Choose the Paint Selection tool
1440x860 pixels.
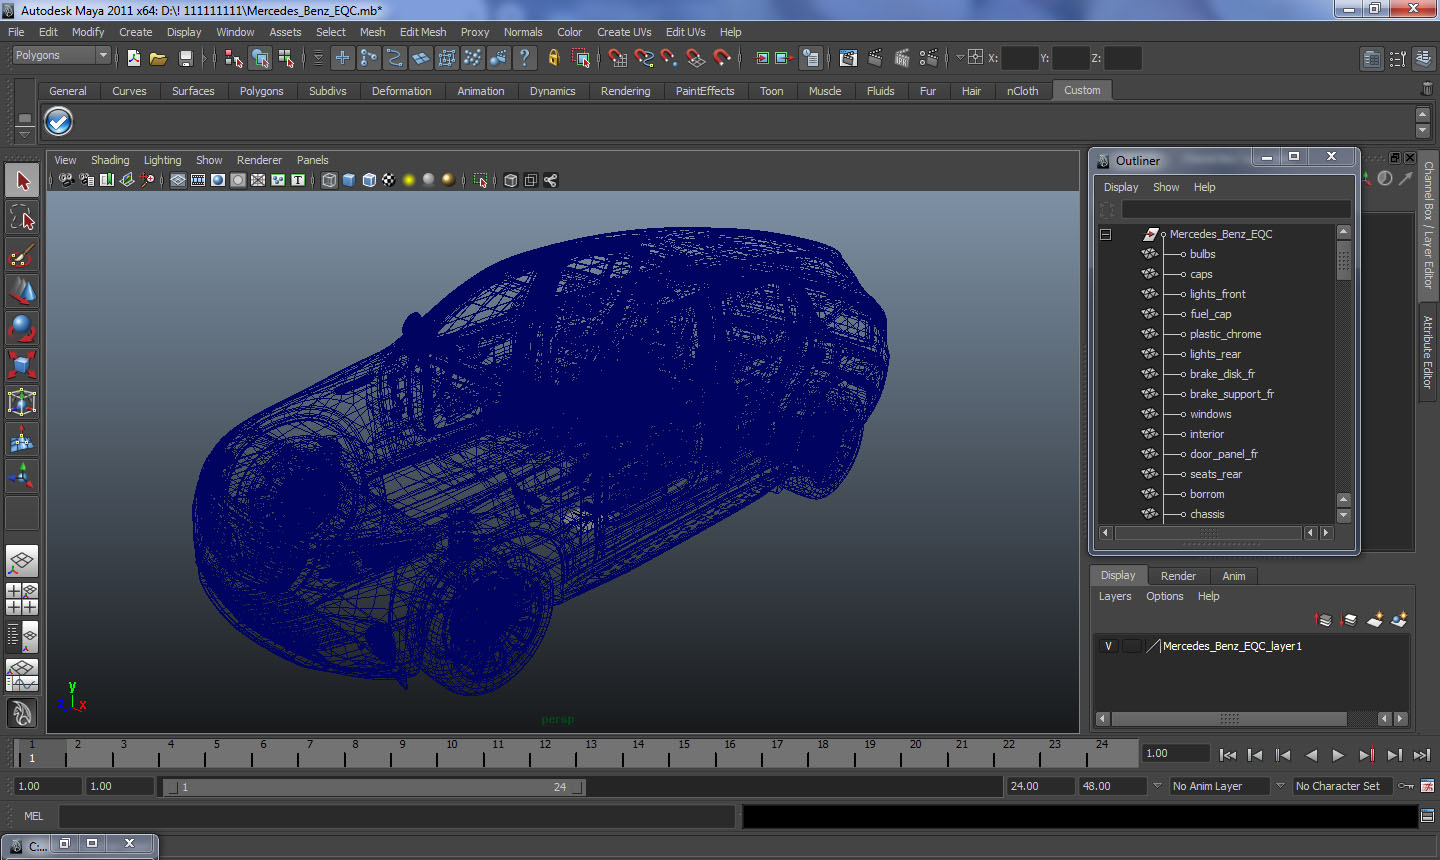[x=22, y=255]
